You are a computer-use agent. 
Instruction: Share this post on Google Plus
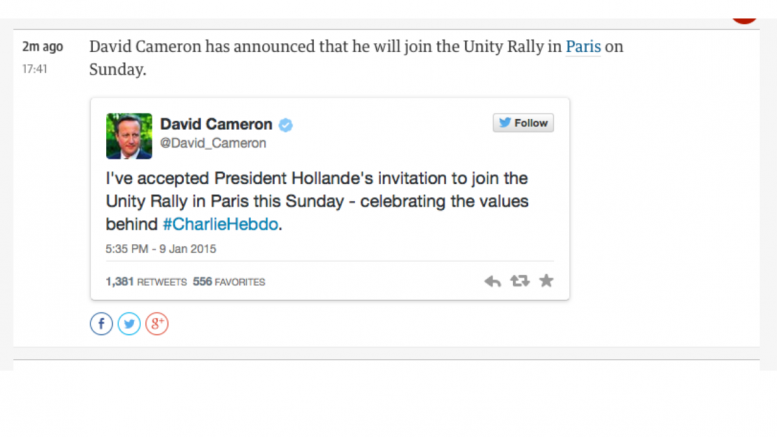157,324
